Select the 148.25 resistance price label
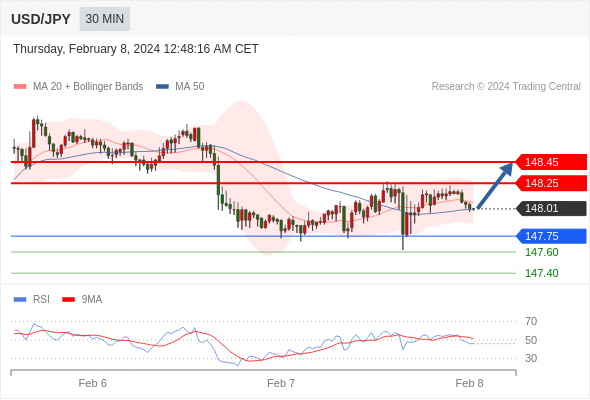Image resolution: width=590 pixels, height=400 pixels. (551, 183)
